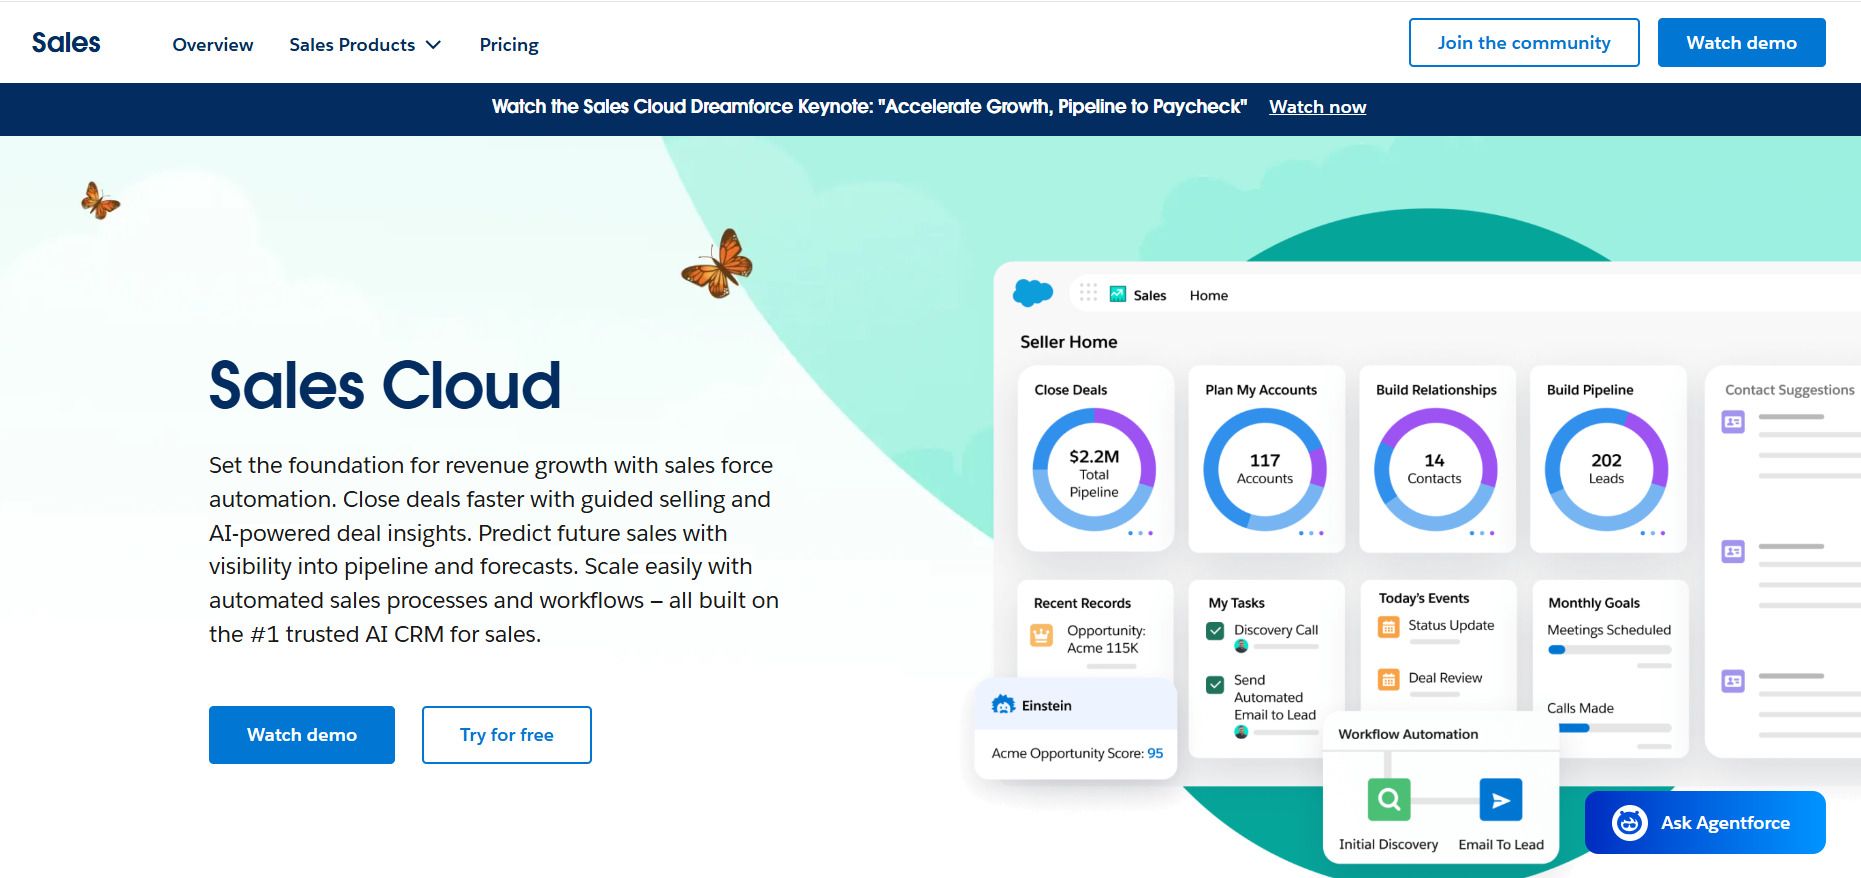The image size is (1861, 878).
Task: Click the Agentforce robot icon
Action: pos(1630,823)
